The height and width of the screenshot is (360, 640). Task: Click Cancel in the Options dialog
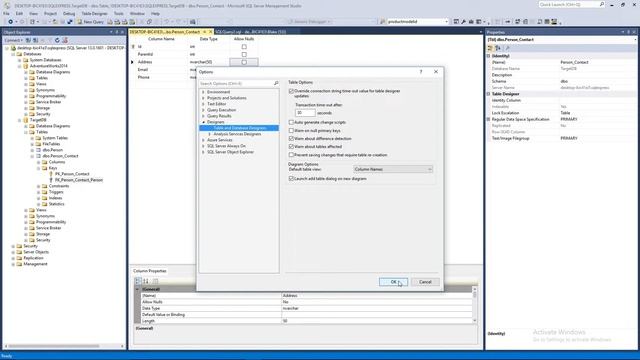point(425,282)
